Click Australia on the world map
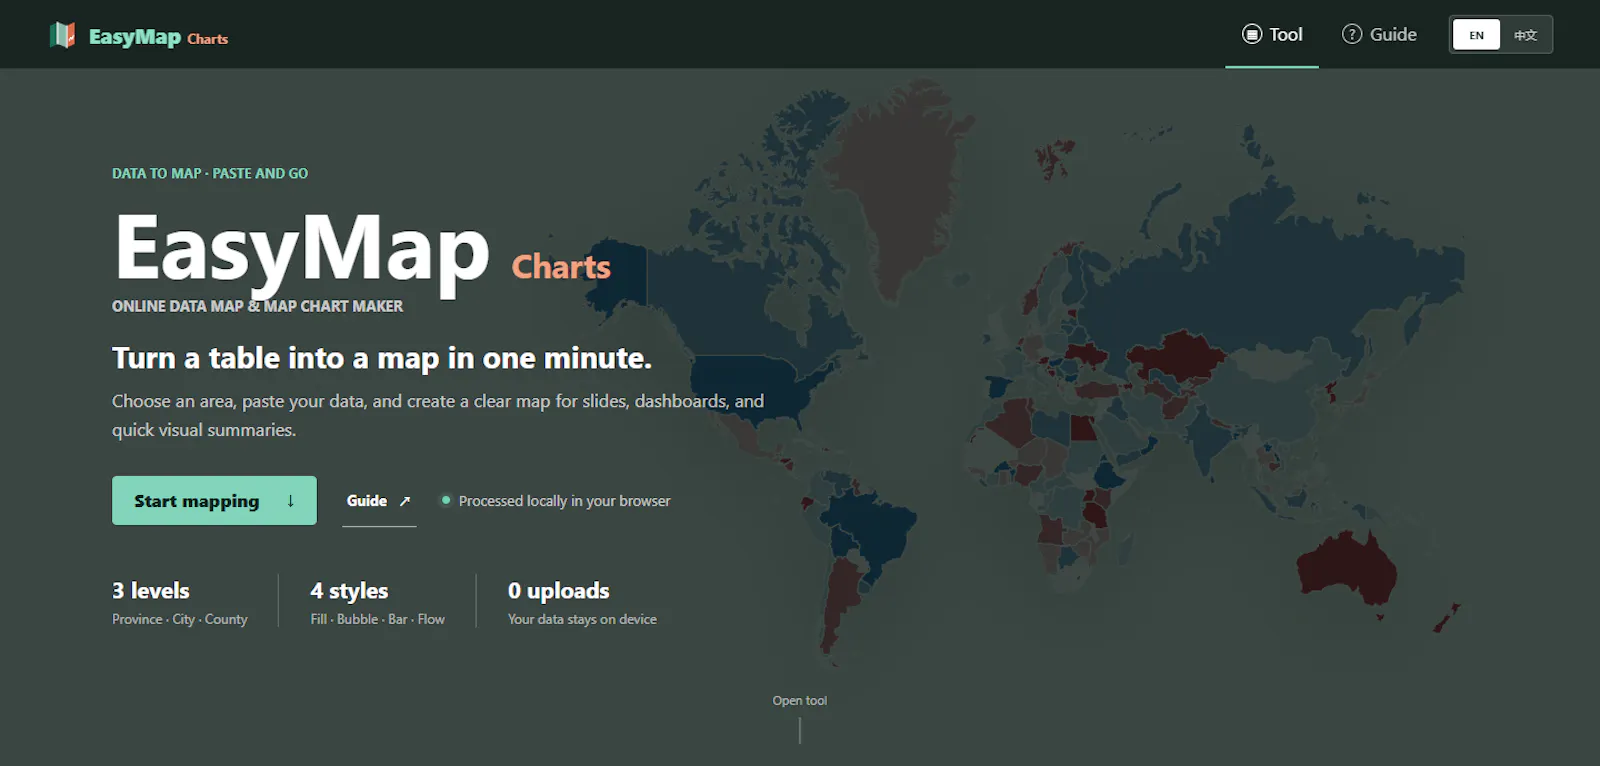This screenshot has height=766, width=1600. coord(1345,570)
